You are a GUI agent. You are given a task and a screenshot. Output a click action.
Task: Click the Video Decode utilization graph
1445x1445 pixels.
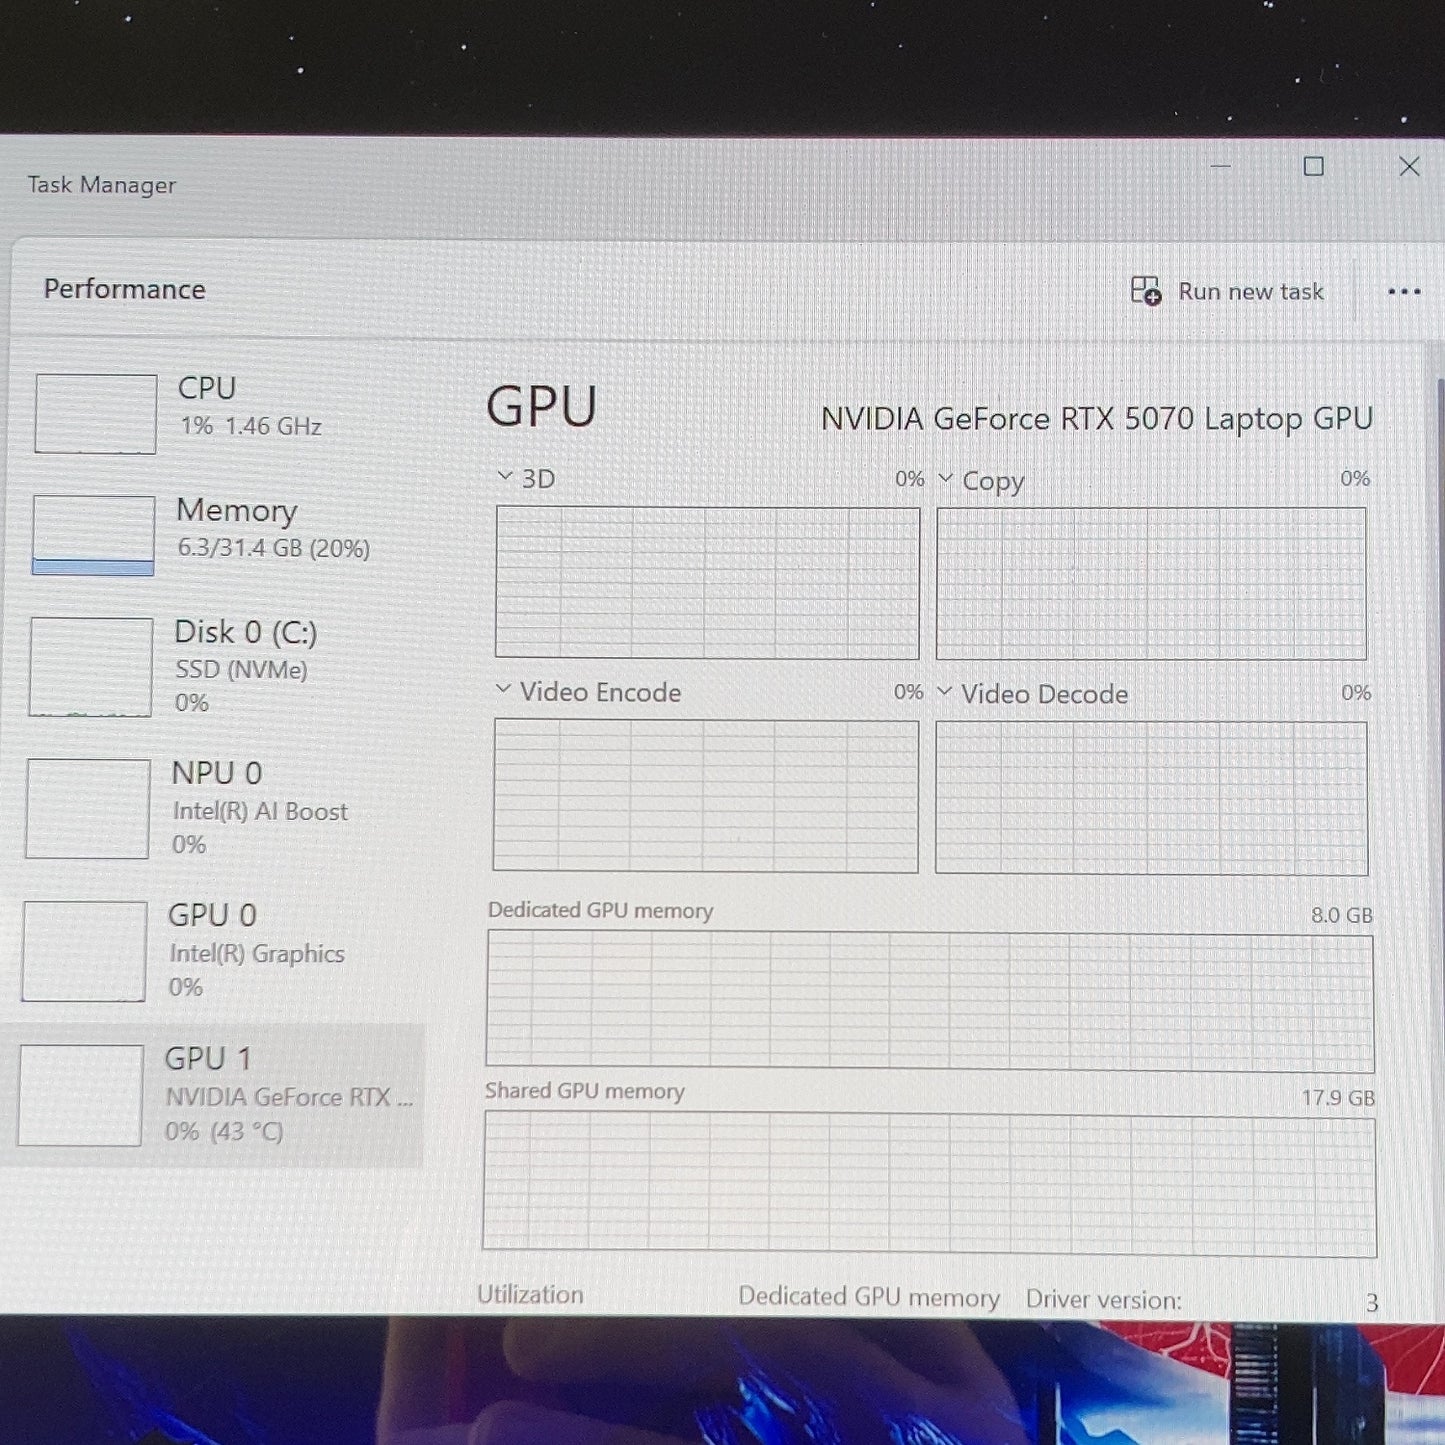coord(1151,798)
